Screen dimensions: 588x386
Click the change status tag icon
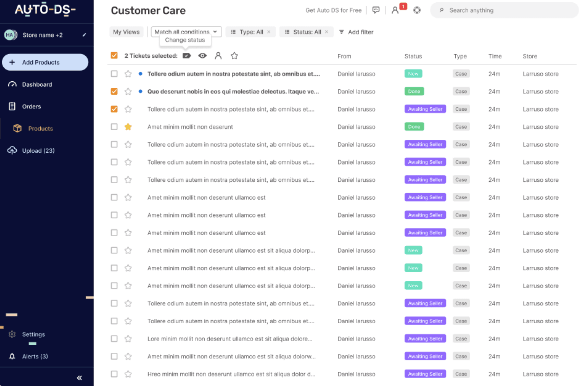pos(187,56)
